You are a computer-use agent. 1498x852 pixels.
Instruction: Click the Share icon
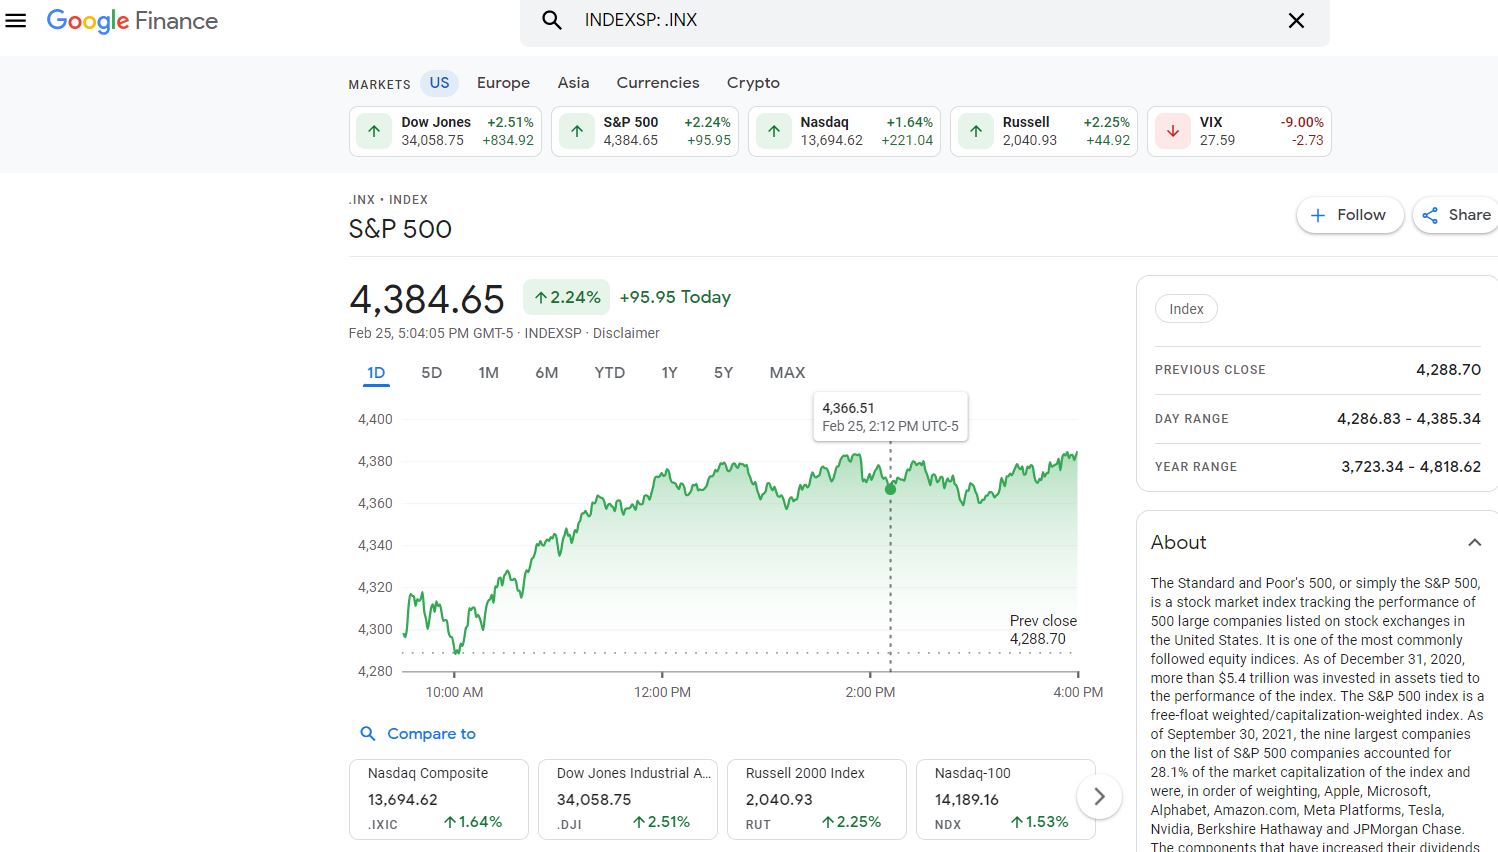point(1432,214)
